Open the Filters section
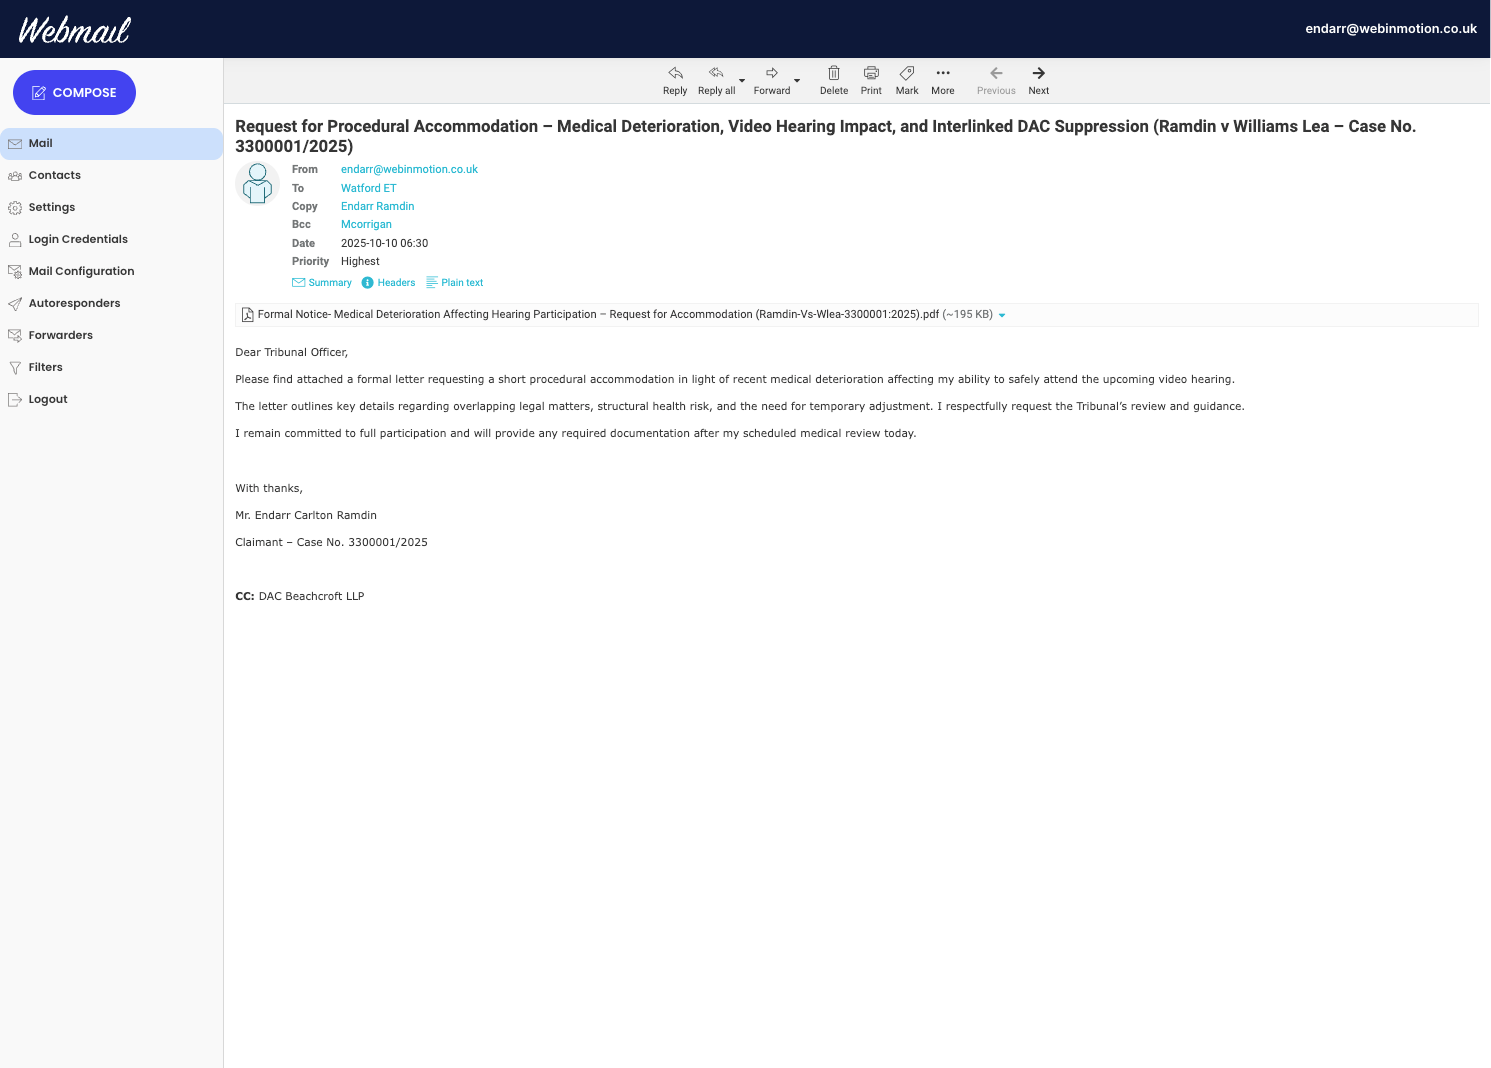Screen dimensions: 1491x1068 [x=45, y=367]
